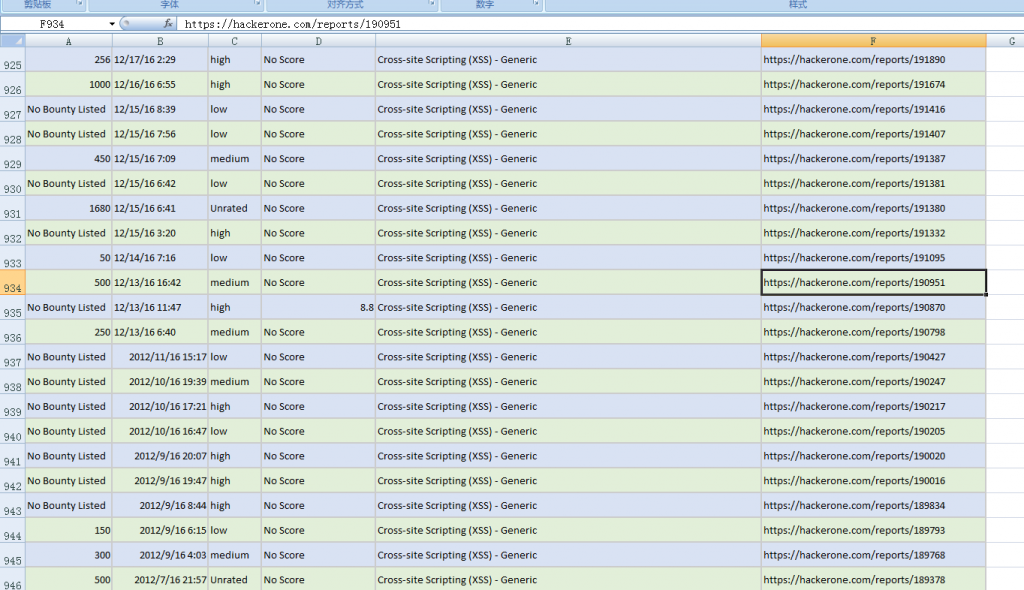Select No Bounty Listed cell in row 935
The image size is (1024, 590).
[x=69, y=307]
